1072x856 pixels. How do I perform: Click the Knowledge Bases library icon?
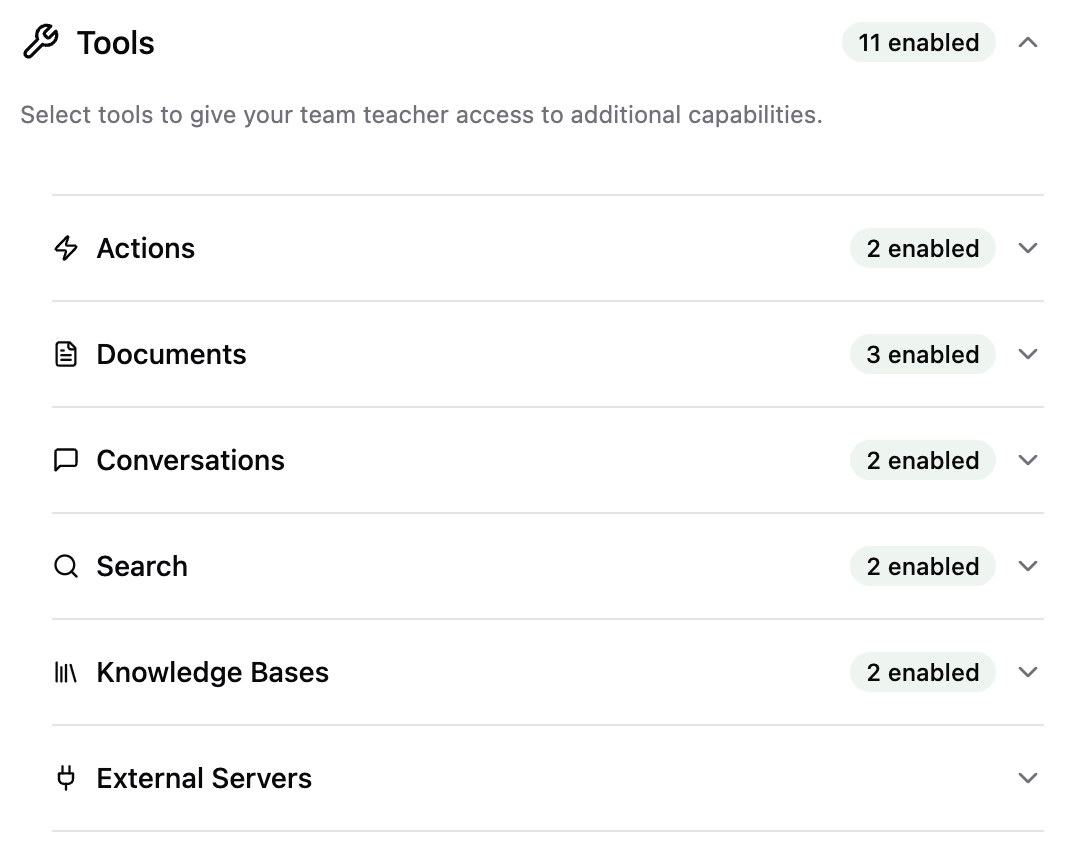coord(65,672)
